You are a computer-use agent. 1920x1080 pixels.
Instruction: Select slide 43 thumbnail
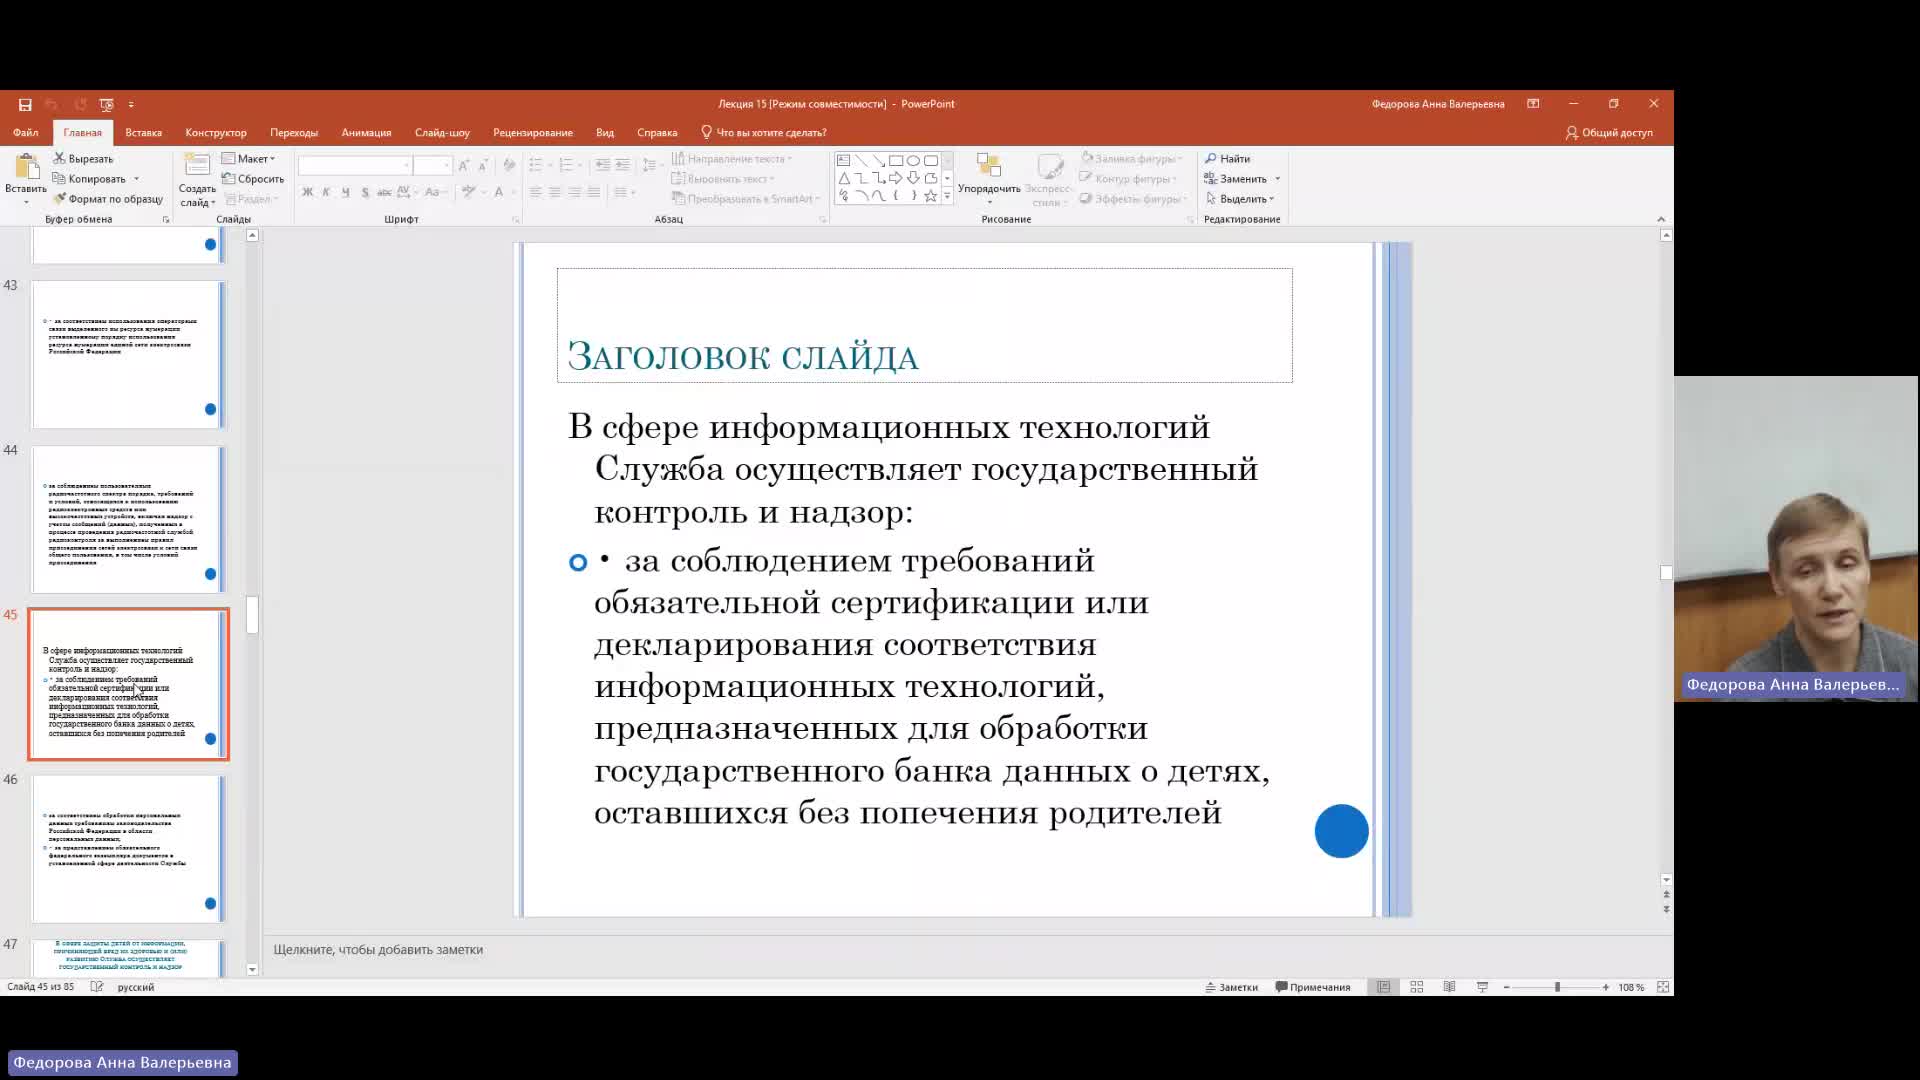(x=127, y=354)
